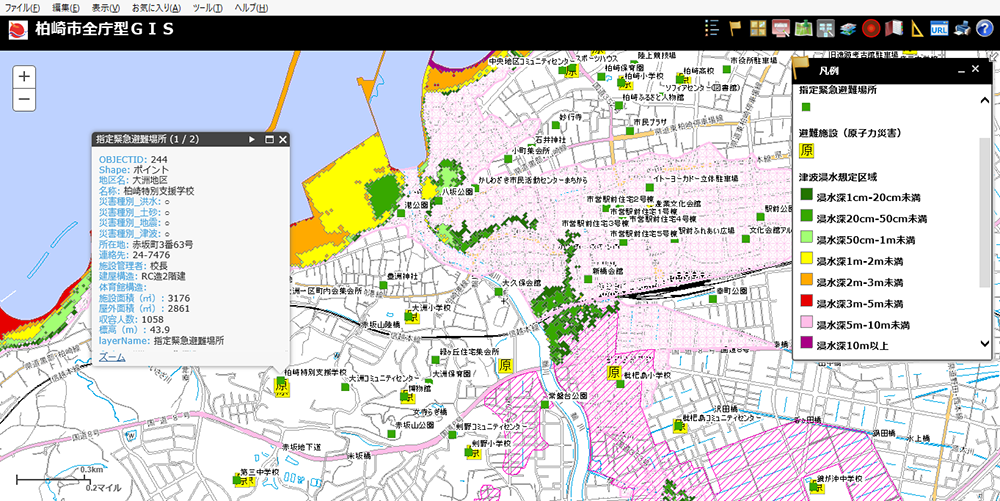Image resolution: width=1000 pixels, height=501 pixels.
Task: Click the URL share icon
Action: coord(939,28)
